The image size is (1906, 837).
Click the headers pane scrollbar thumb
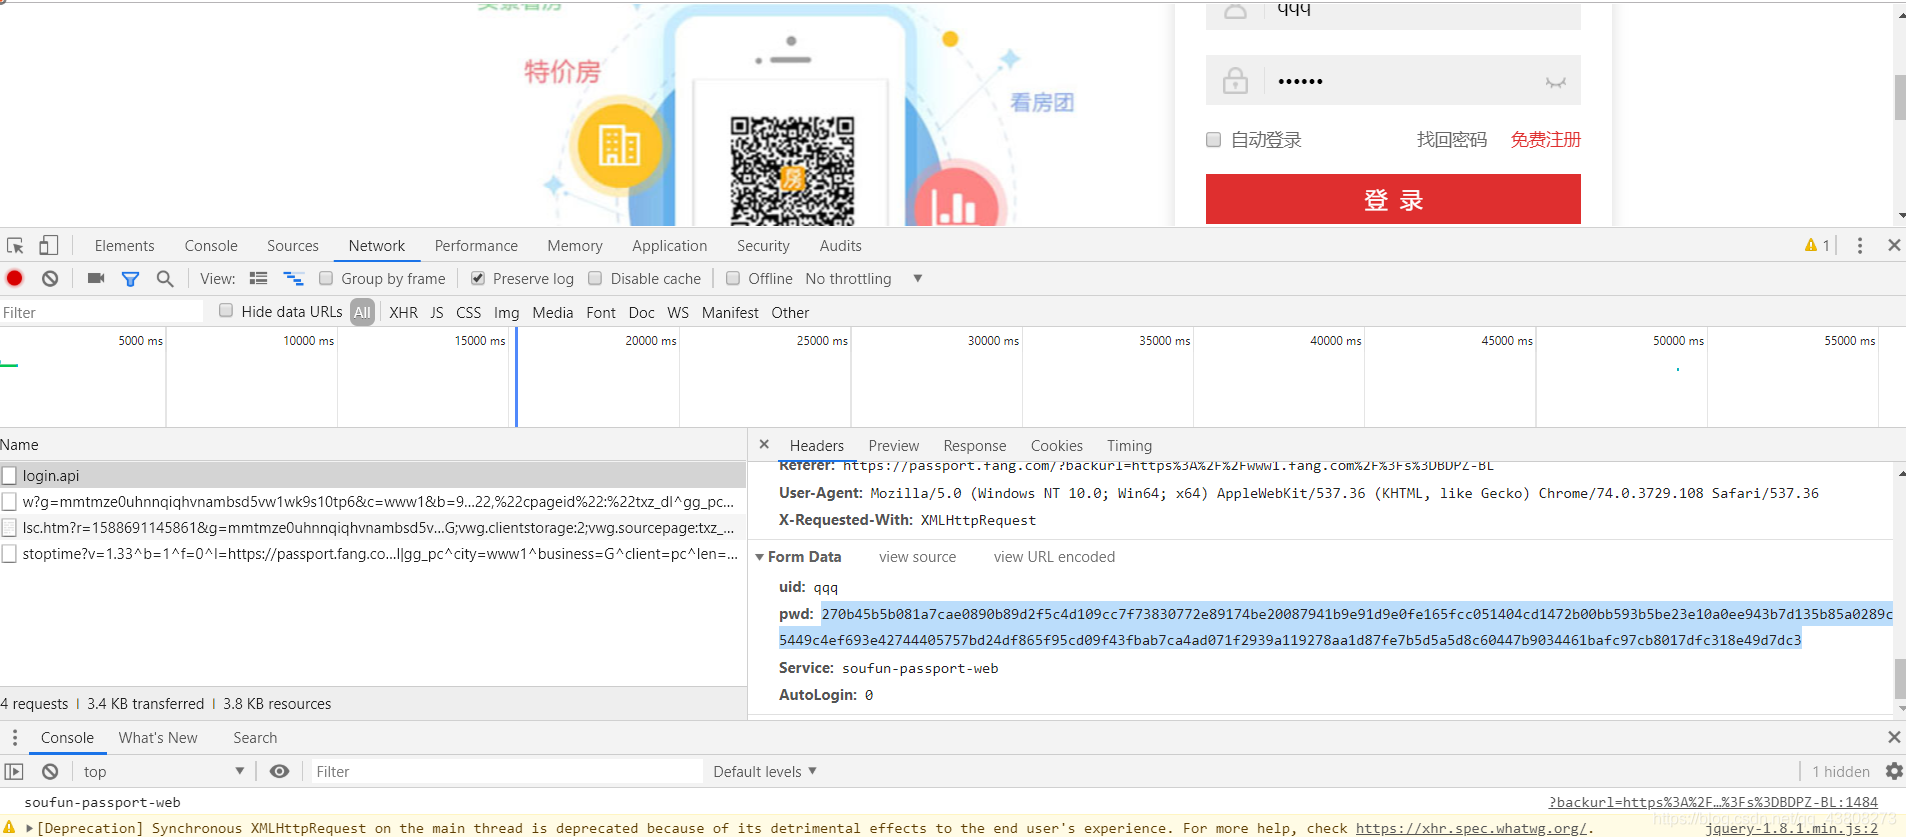point(1900,679)
